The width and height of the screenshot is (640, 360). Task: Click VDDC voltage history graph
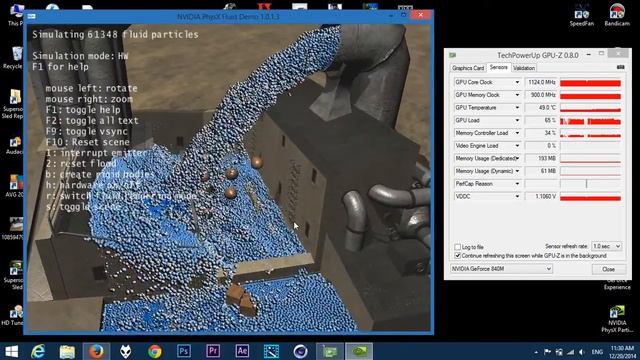coord(590,197)
